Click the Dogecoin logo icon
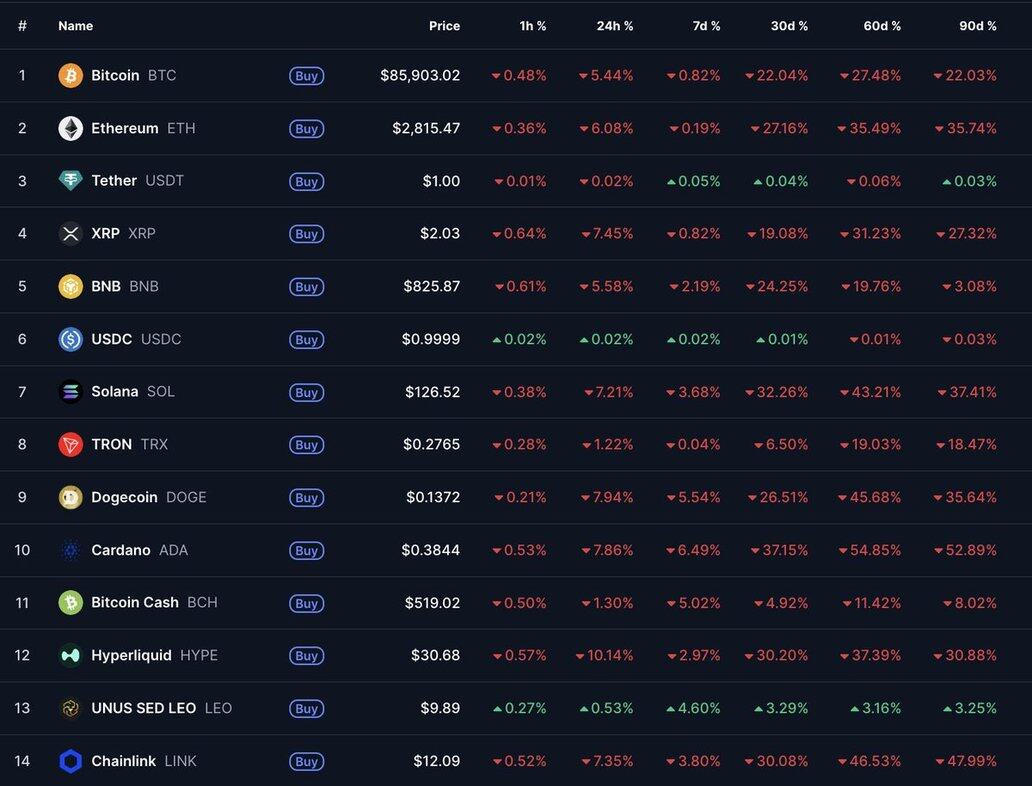Screen dimensions: 1032x786 click(x=70, y=497)
